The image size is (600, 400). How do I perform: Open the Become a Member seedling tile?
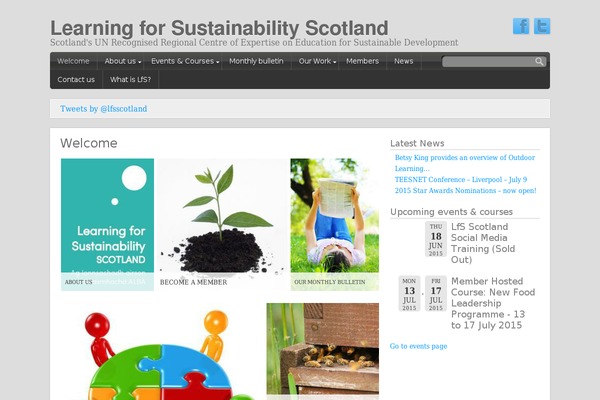point(222,224)
